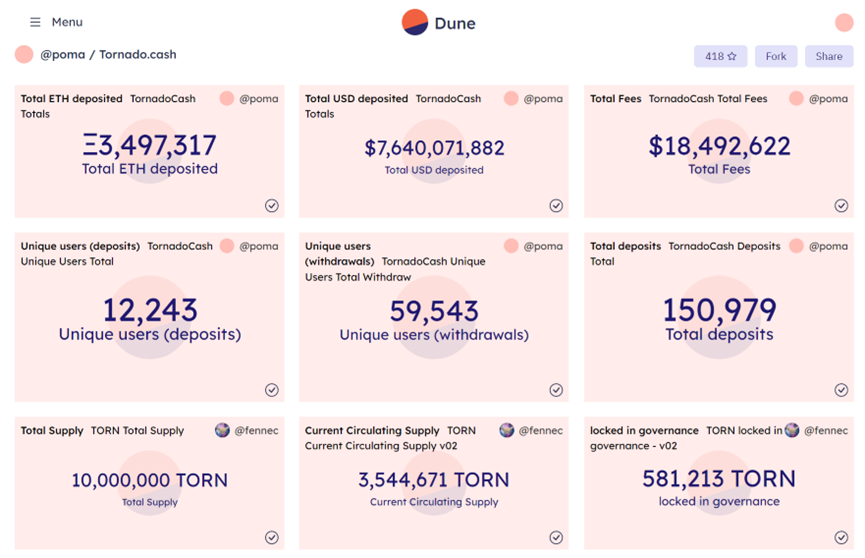Click the 3,544,671 TORN value
865x558 pixels.
(434, 480)
